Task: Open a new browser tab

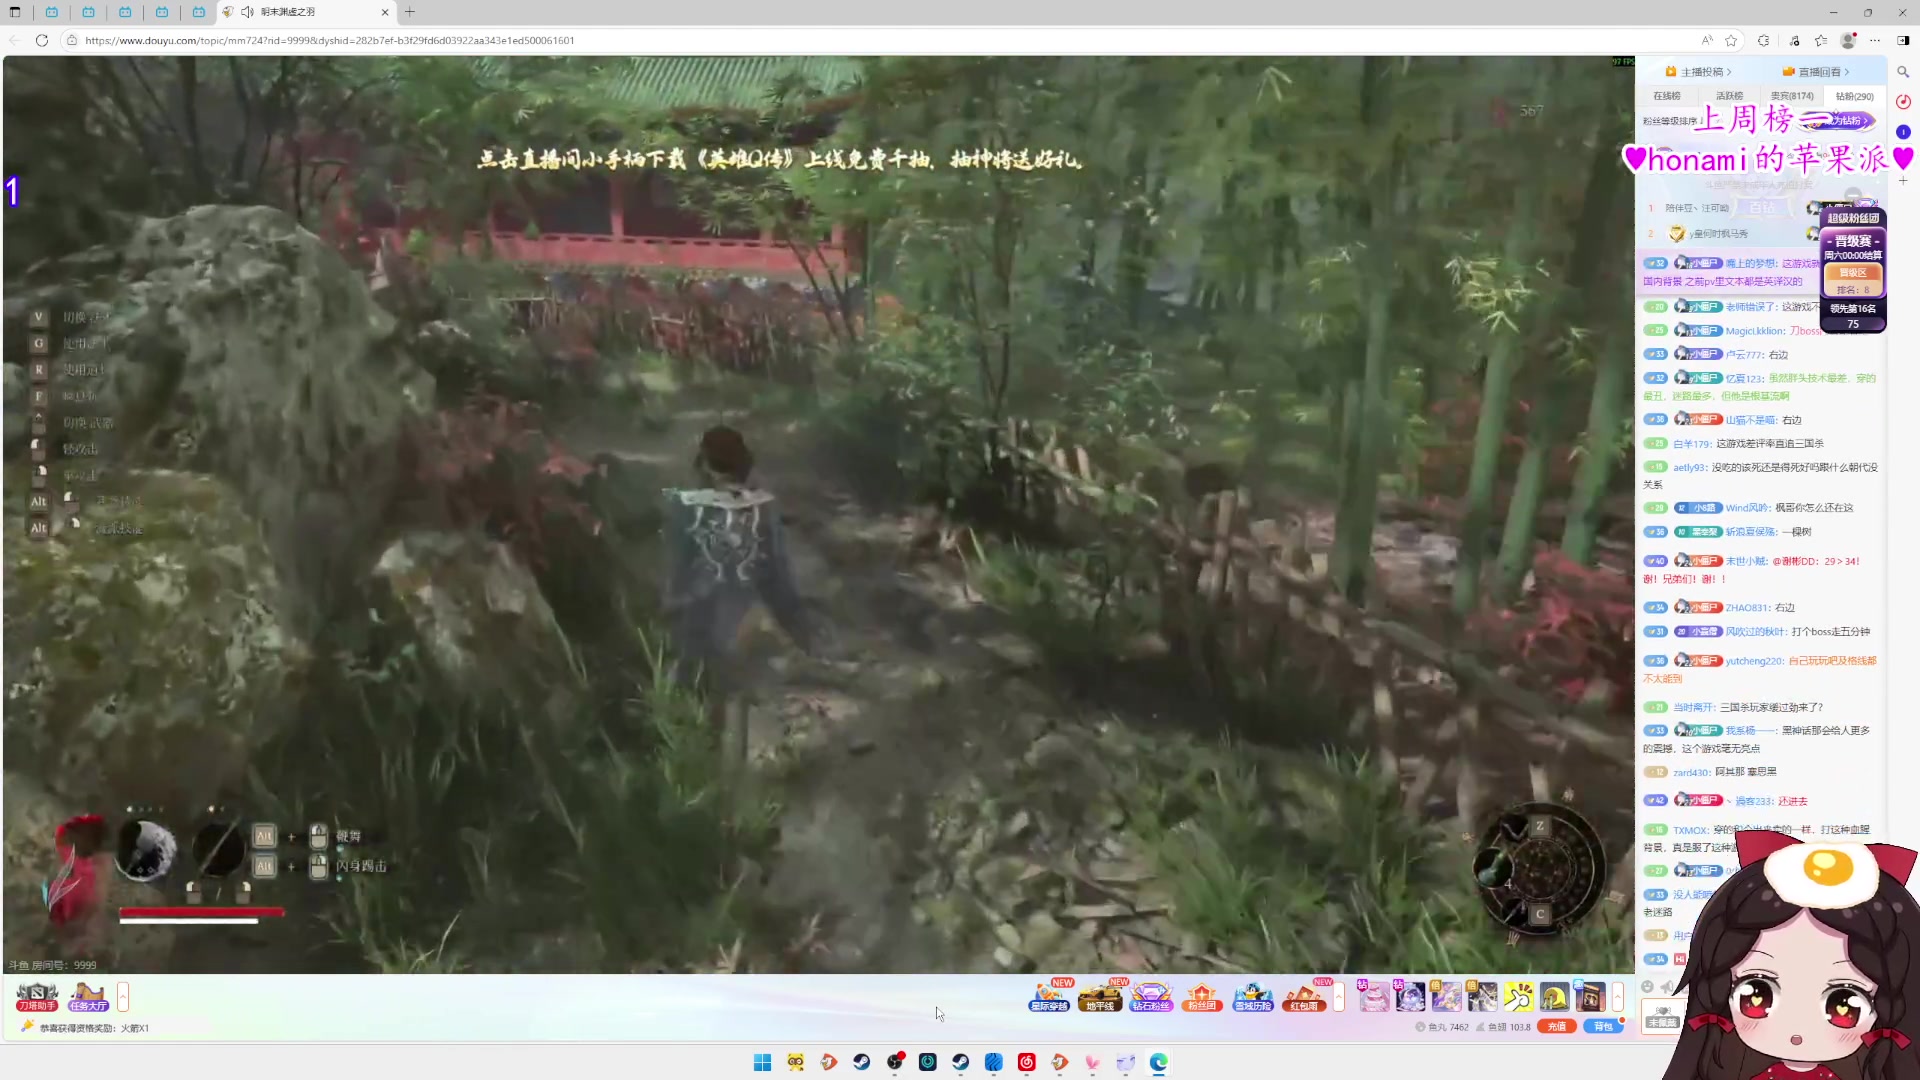Action: click(410, 12)
